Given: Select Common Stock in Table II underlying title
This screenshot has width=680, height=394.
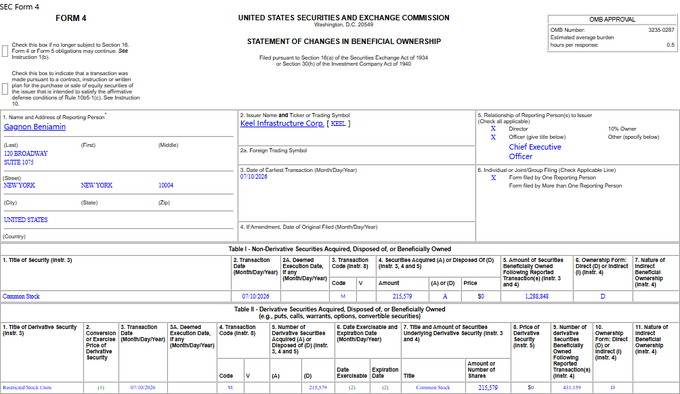Looking at the screenshot, I should tap(433, 387).
